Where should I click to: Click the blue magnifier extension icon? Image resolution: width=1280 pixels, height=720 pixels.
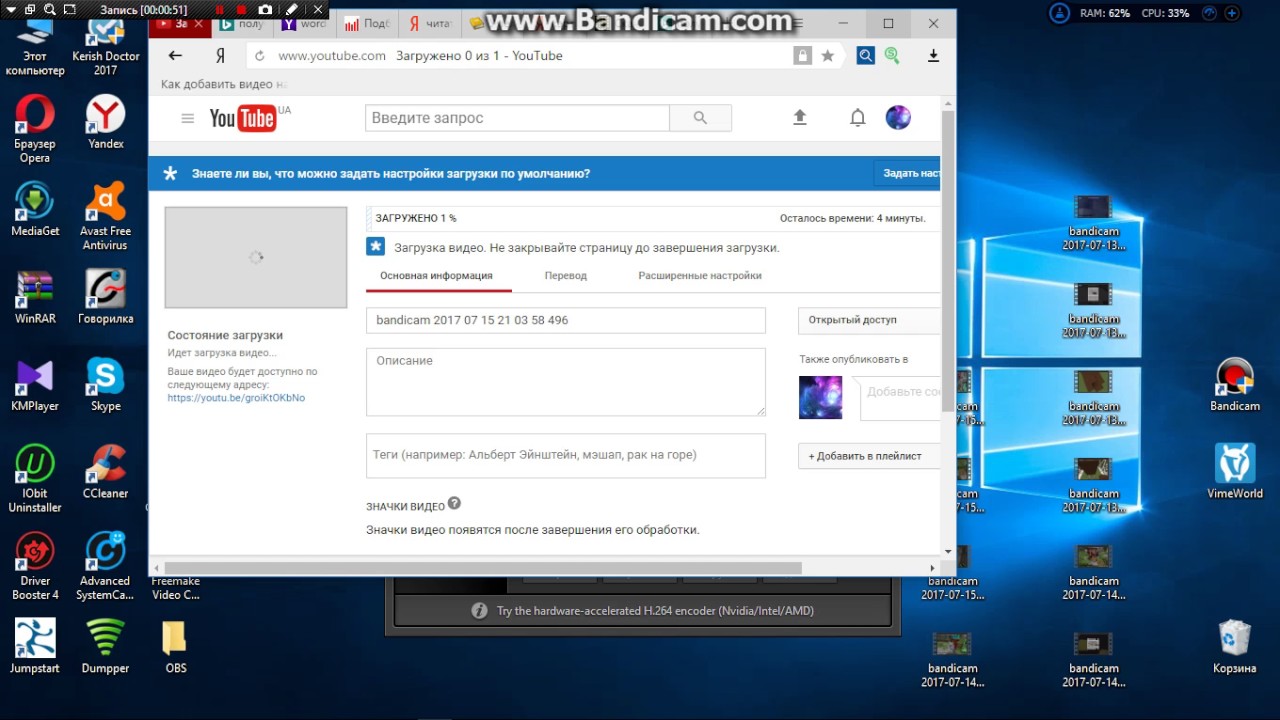coord(865,56)
